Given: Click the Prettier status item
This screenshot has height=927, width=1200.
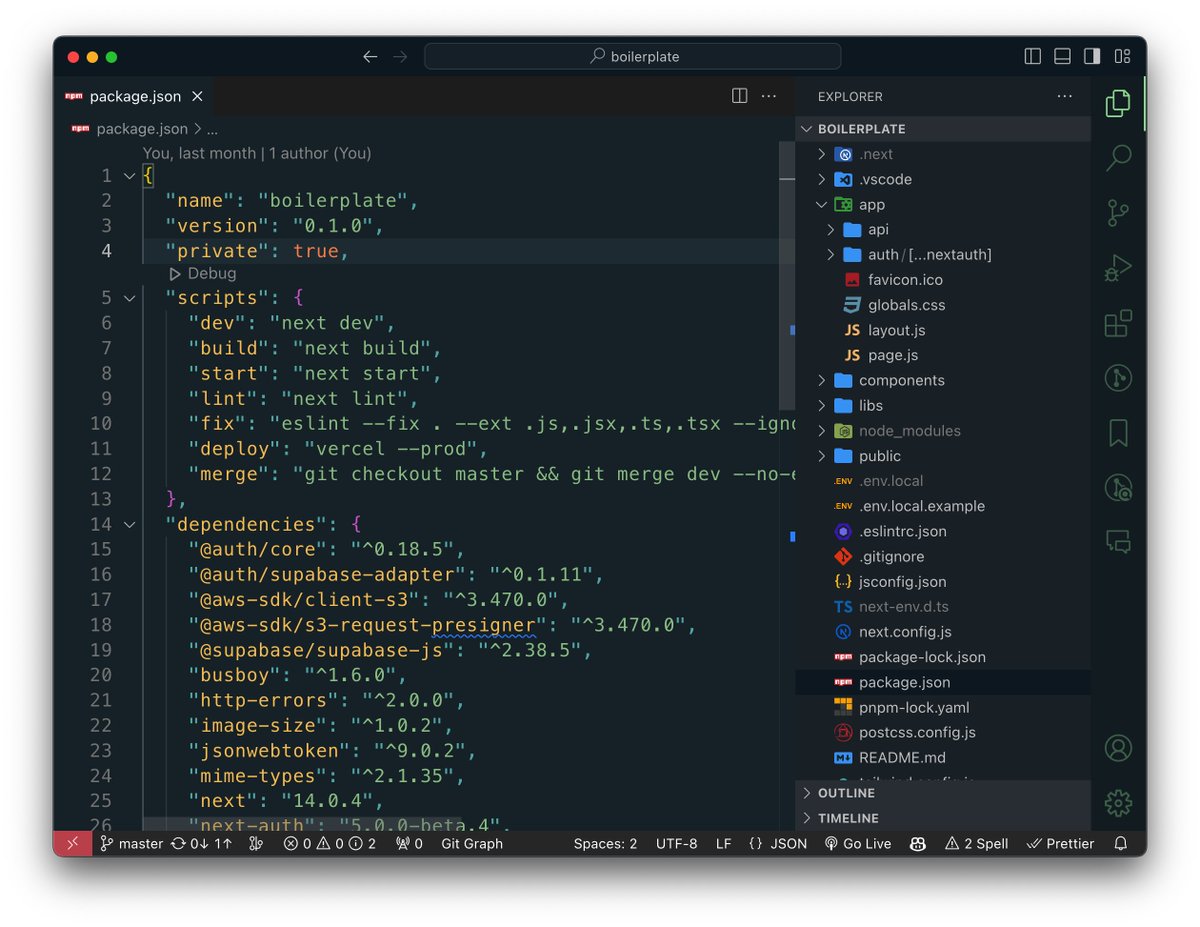Looking at the screenshot, I should (1060, 843).
